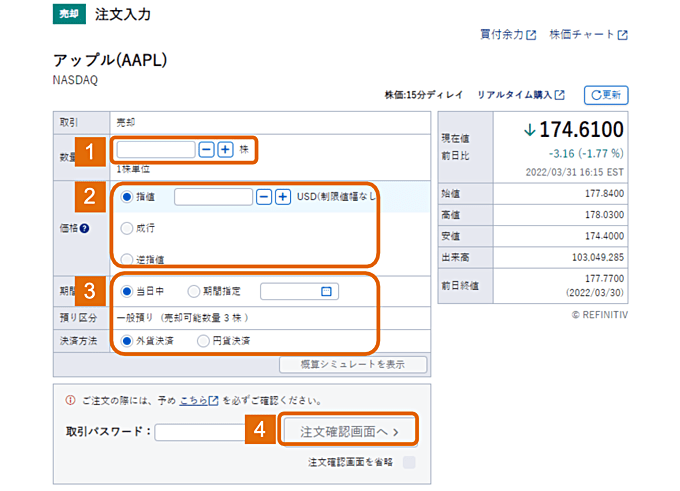This screenshot has height=491, width=680.
Task: Click the NASDAQ market label
Action: coord(75,80)
